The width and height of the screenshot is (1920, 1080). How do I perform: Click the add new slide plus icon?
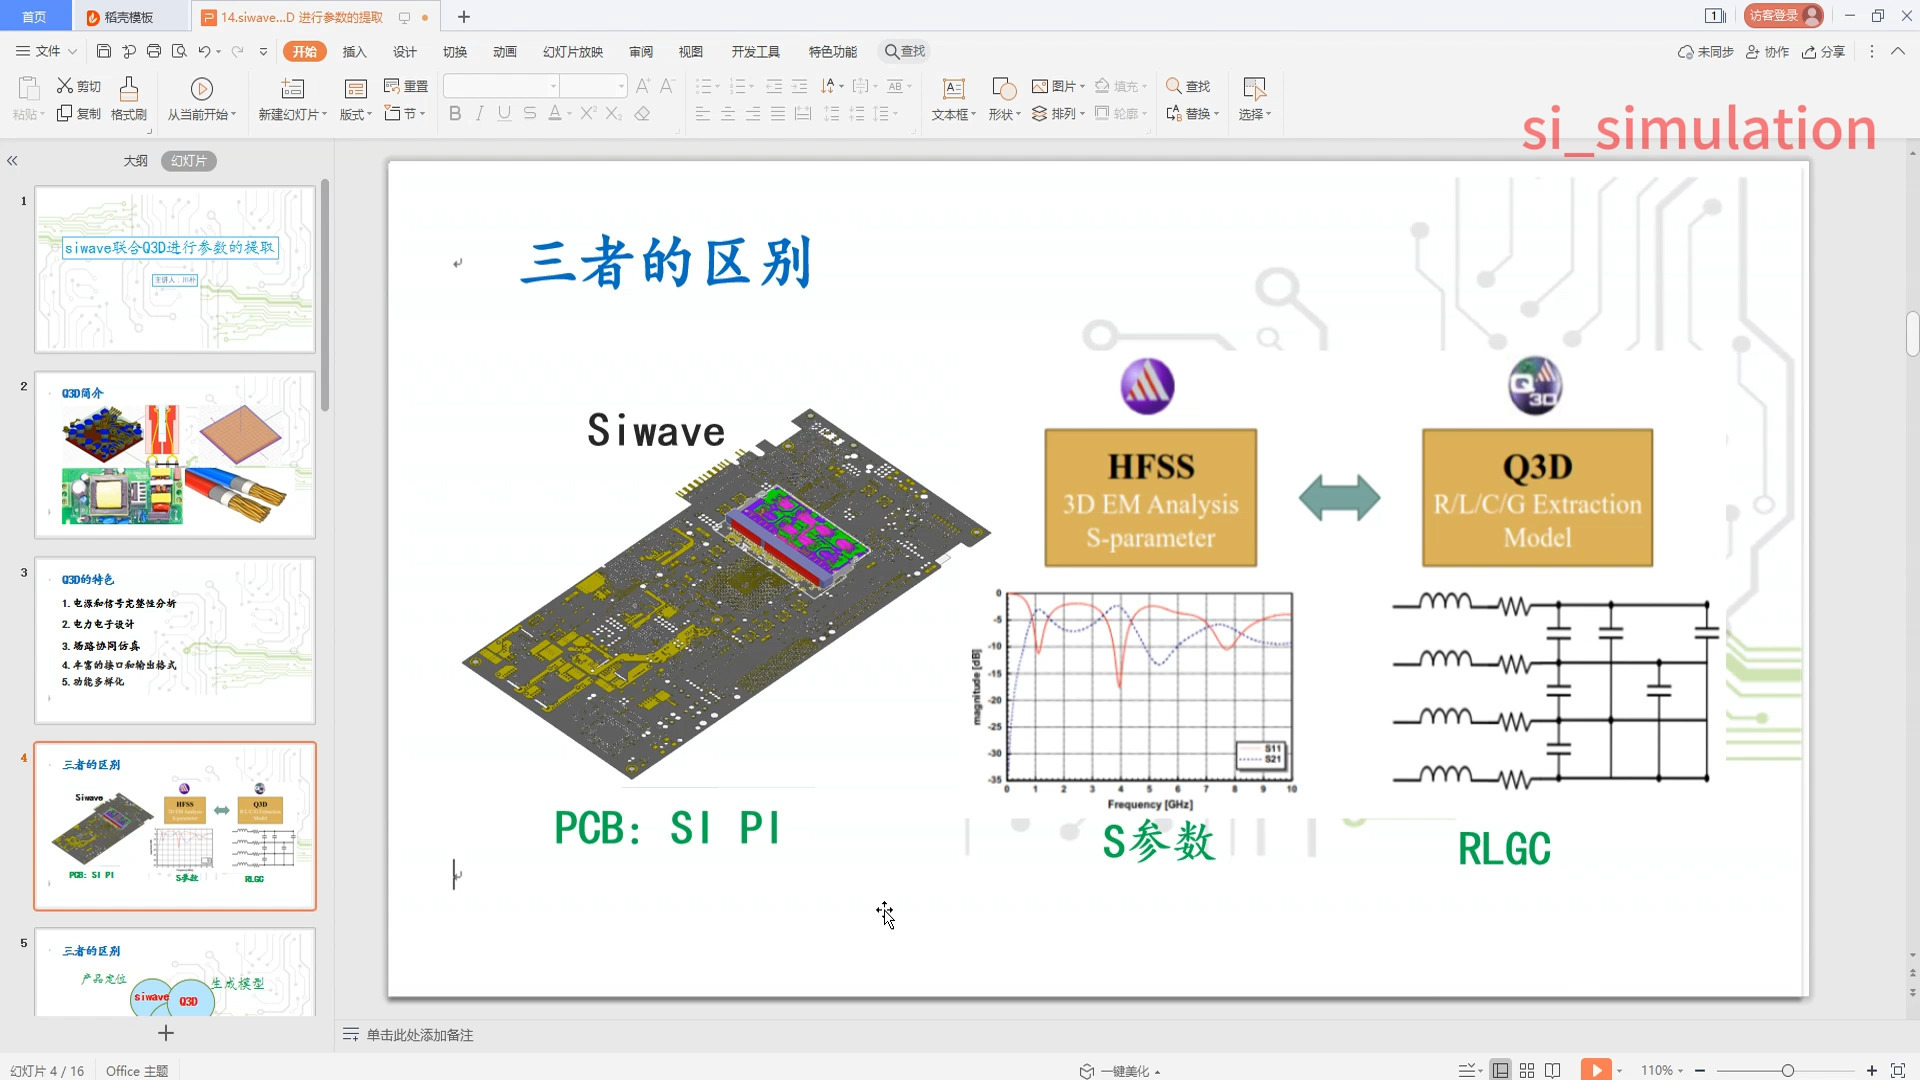pos(166,1033)
